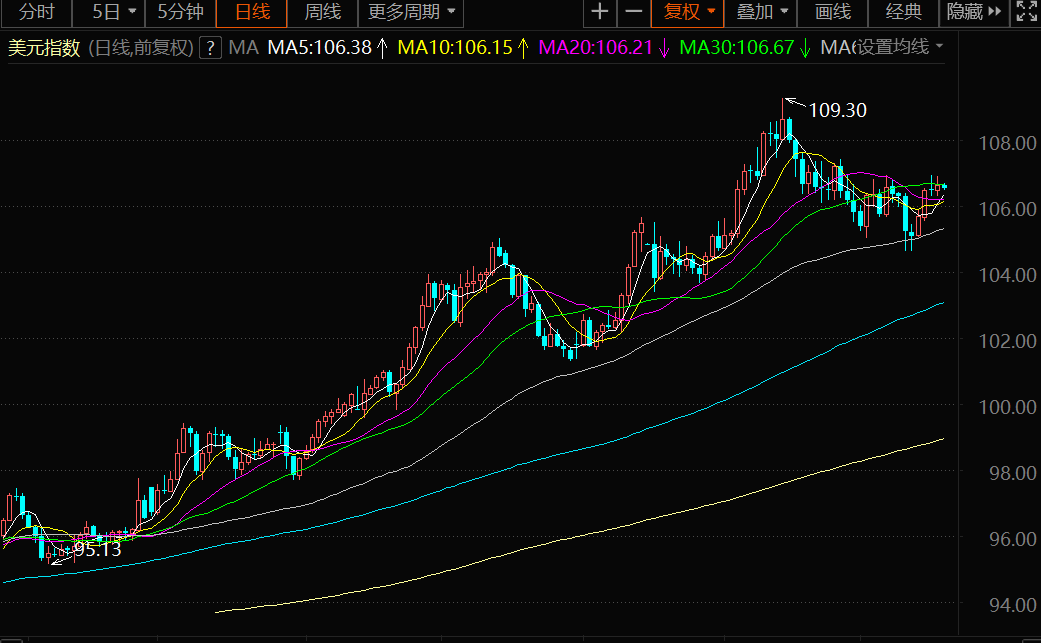Viewport: 1041px width, 643px height.
Task: Open the 叠加 overlay dropdown
Action: pyautogui.click(x=761, y=13)
